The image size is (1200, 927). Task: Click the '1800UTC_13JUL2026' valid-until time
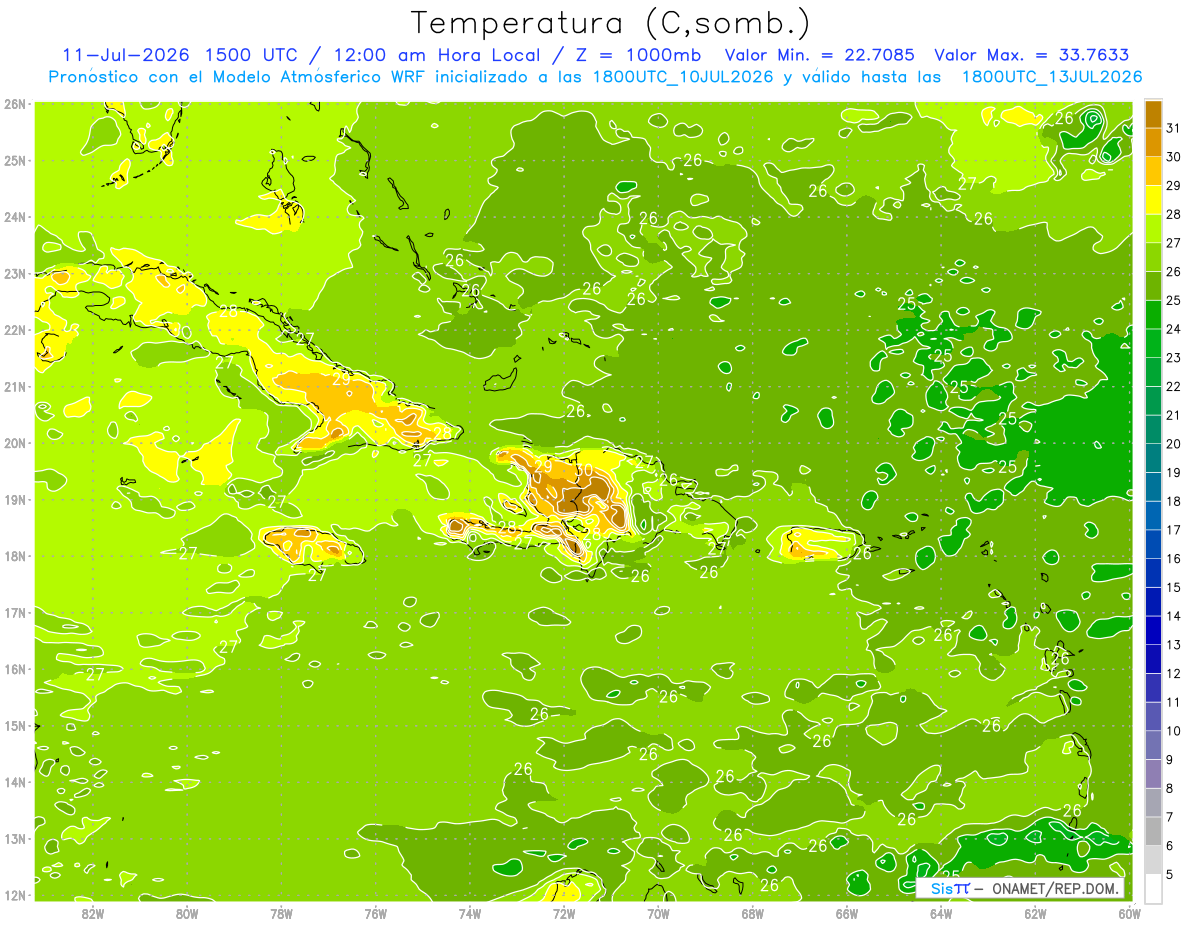tap(1052, 77)
